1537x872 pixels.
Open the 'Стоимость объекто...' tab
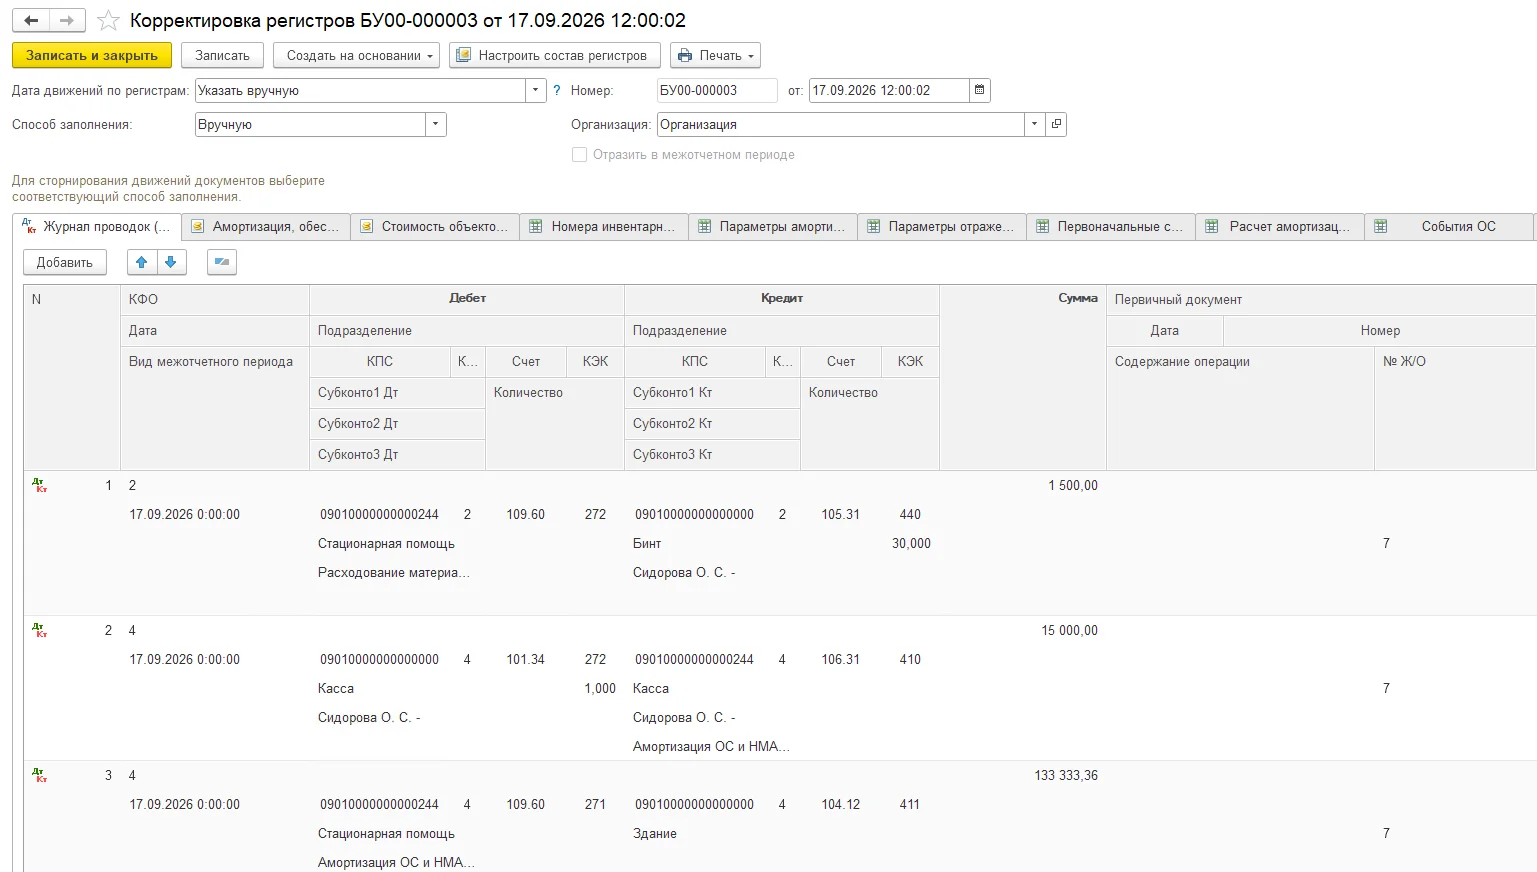[x=435, y=227]
